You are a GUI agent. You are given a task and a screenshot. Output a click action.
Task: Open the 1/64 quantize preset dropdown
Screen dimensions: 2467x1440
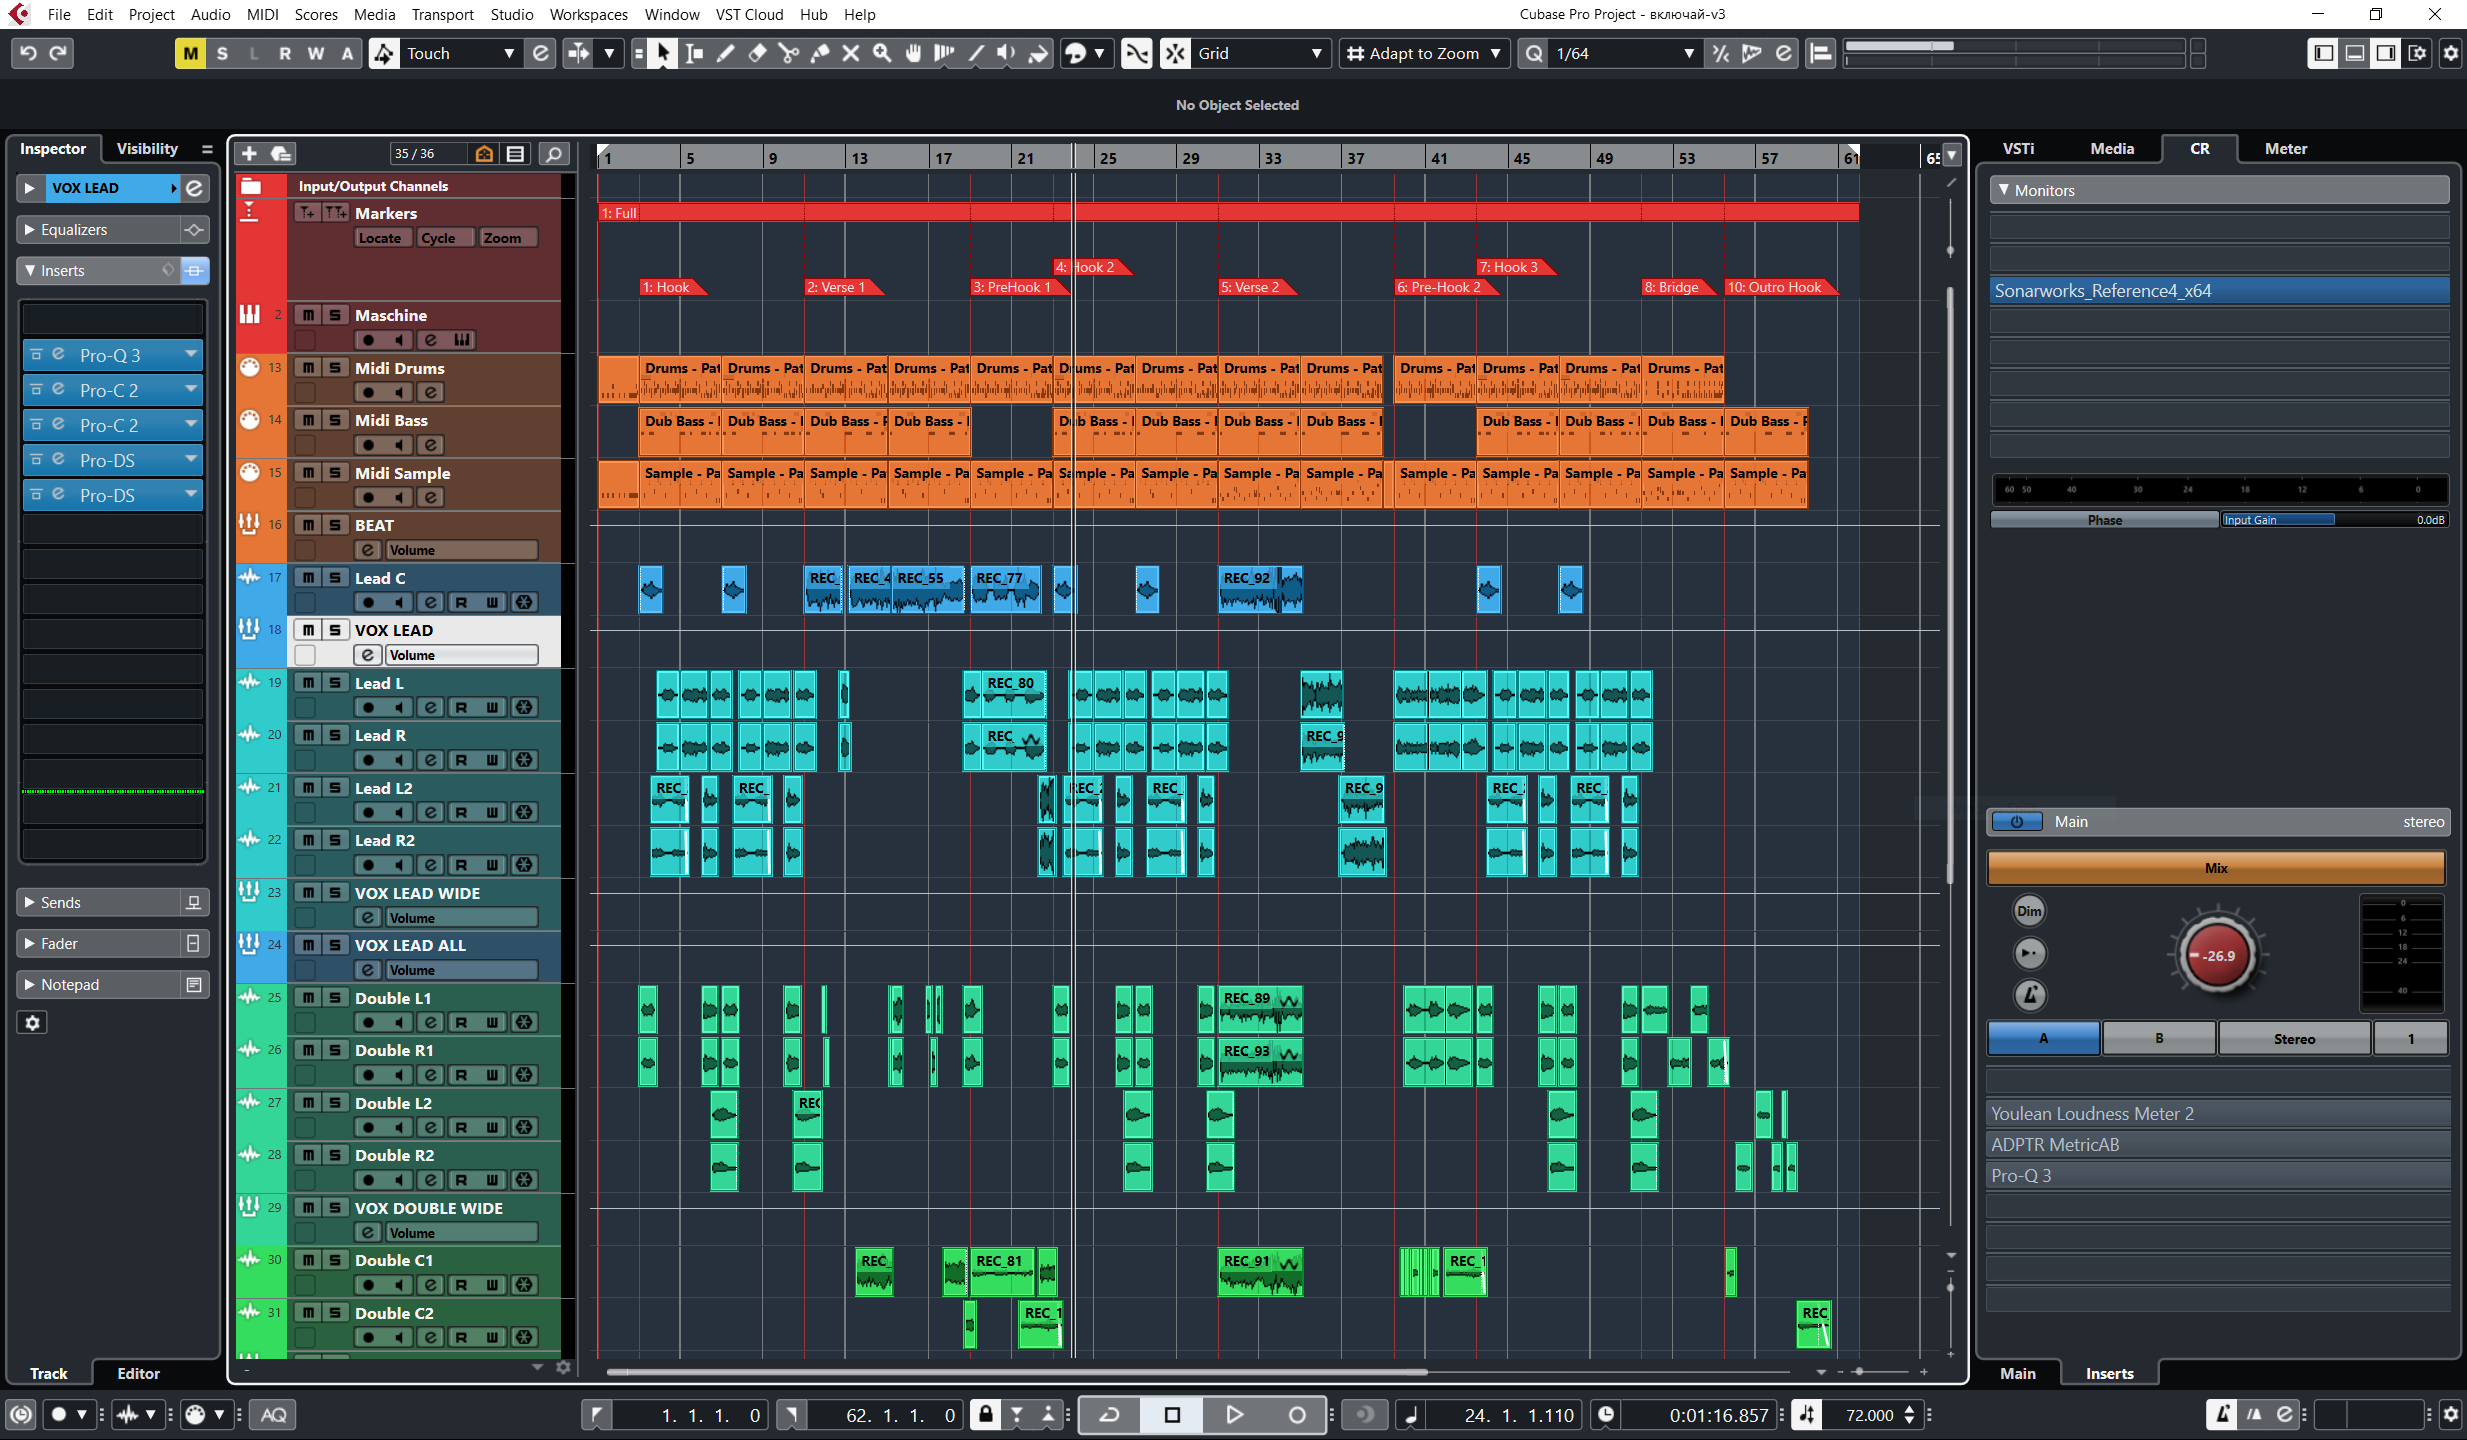tap(1688, 54)
